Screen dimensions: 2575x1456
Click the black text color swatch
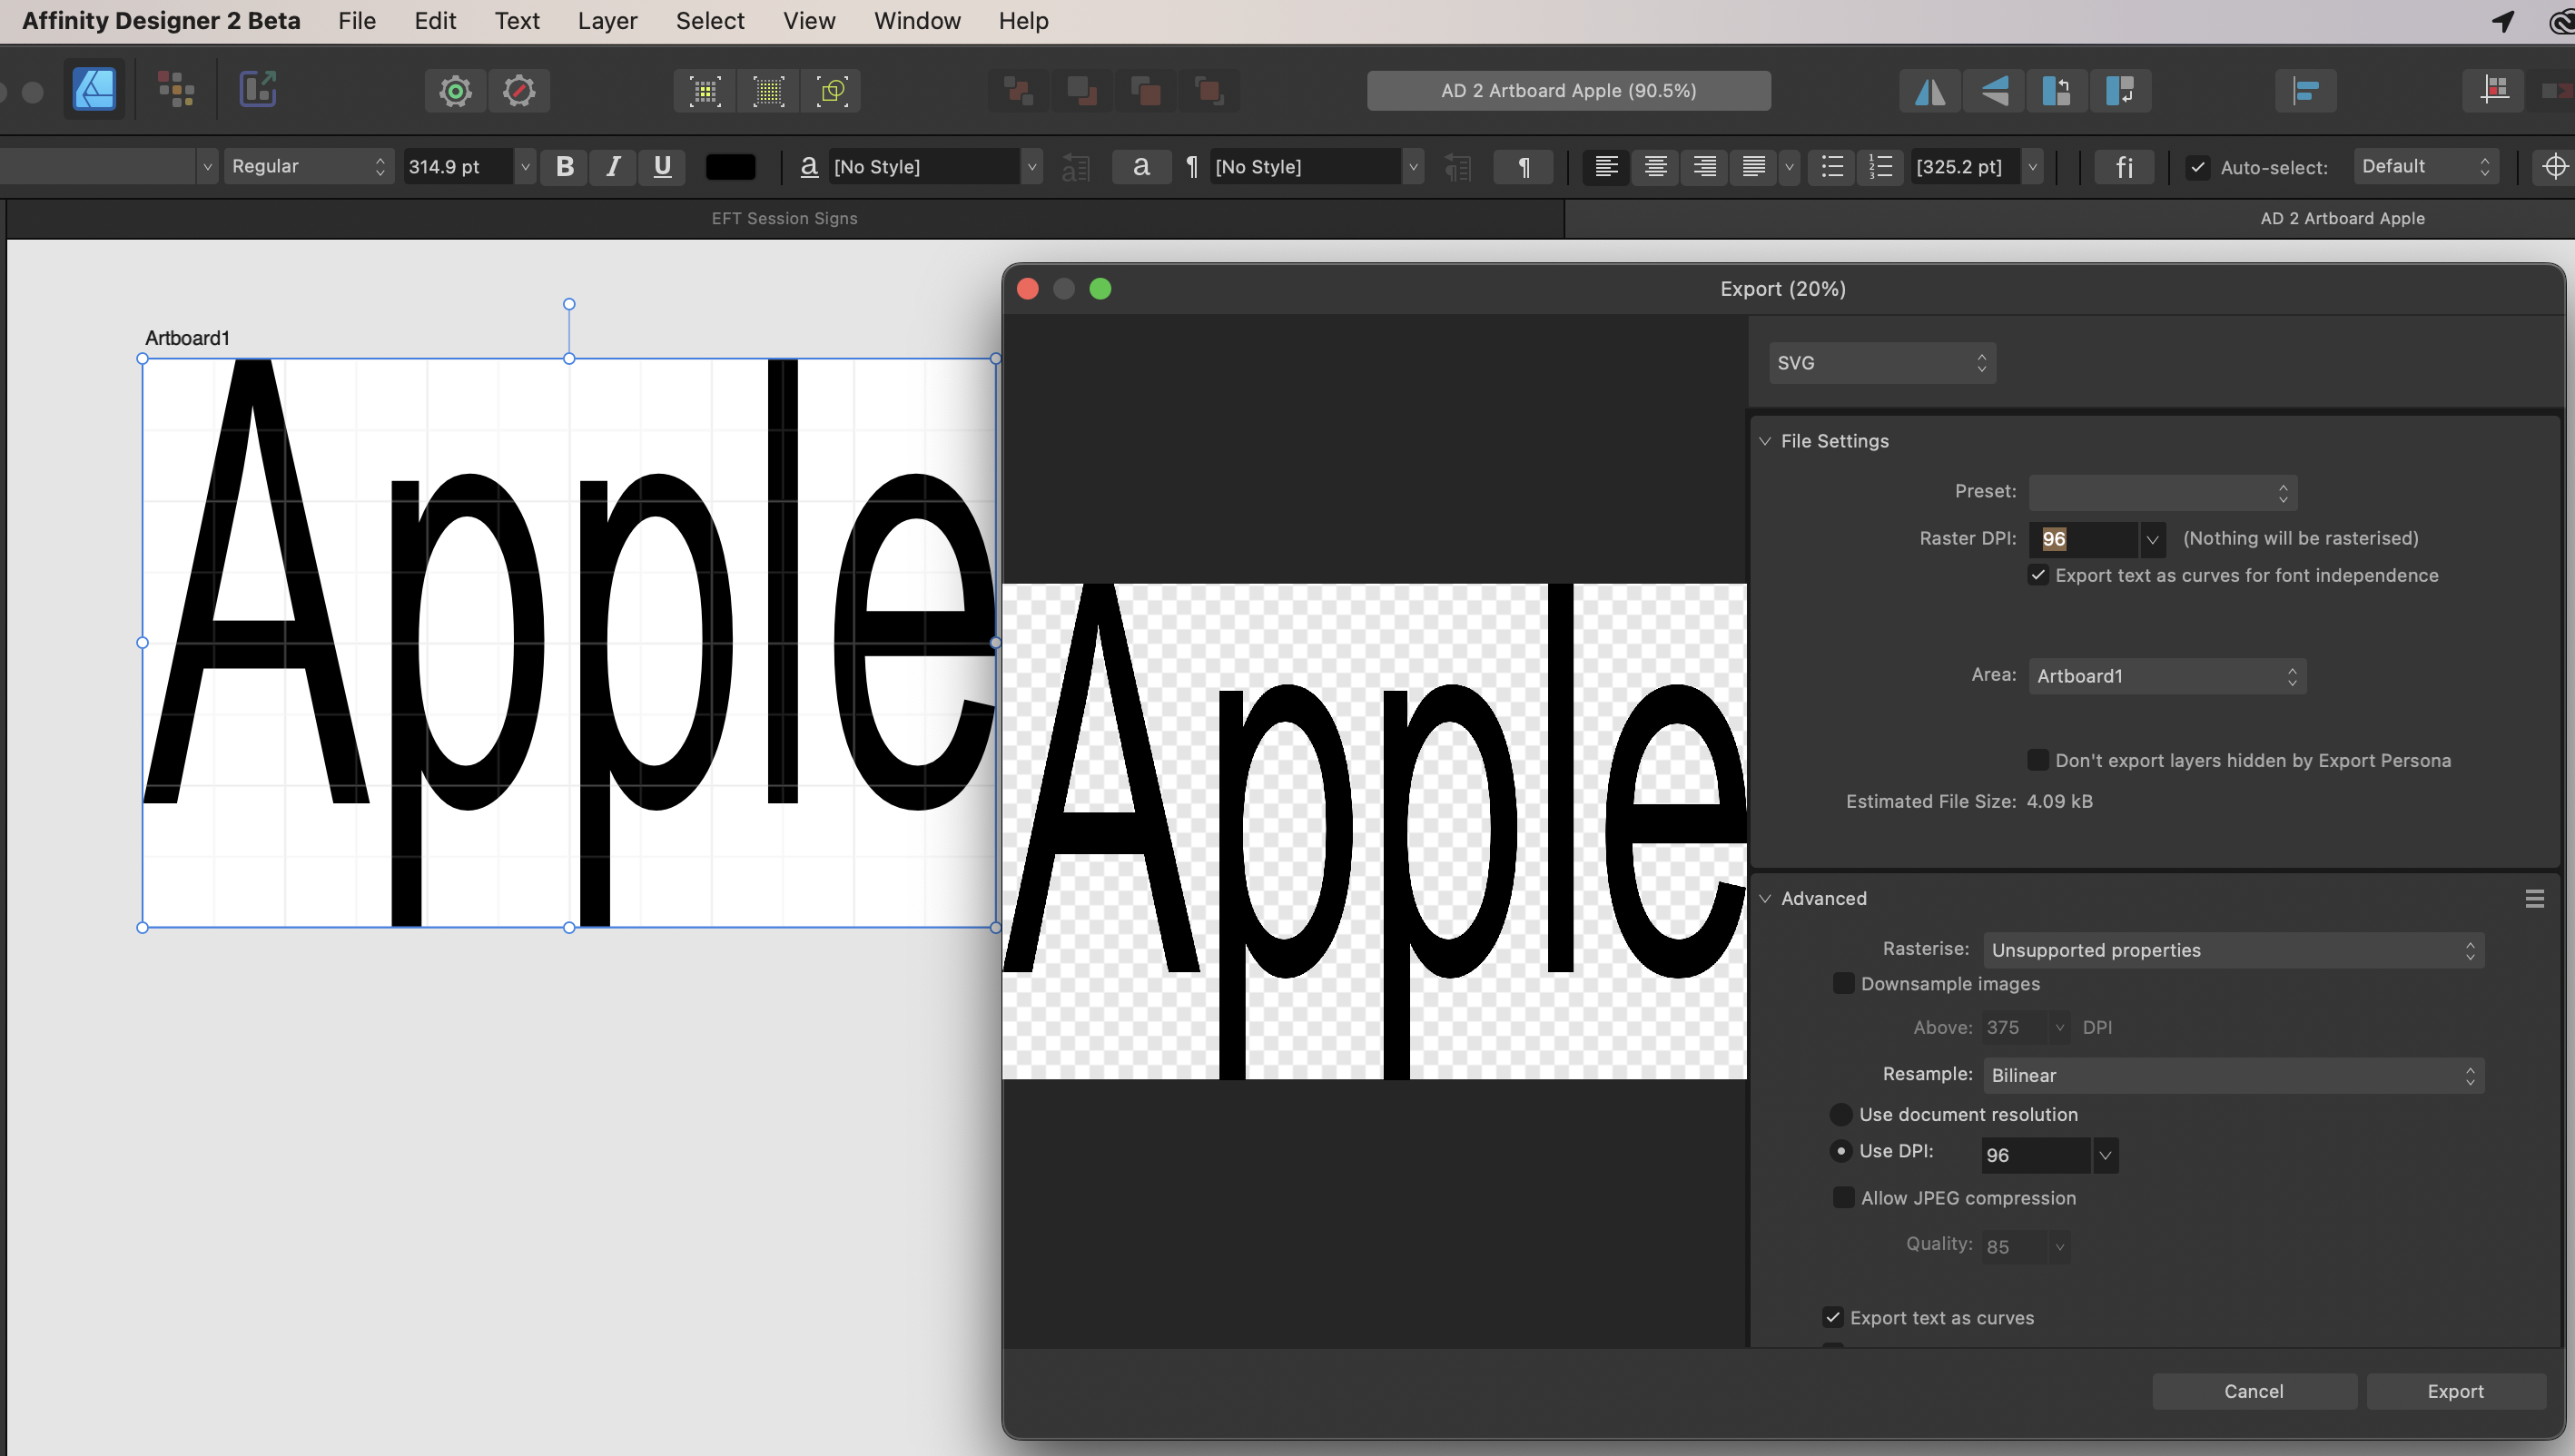coord(731,166)
